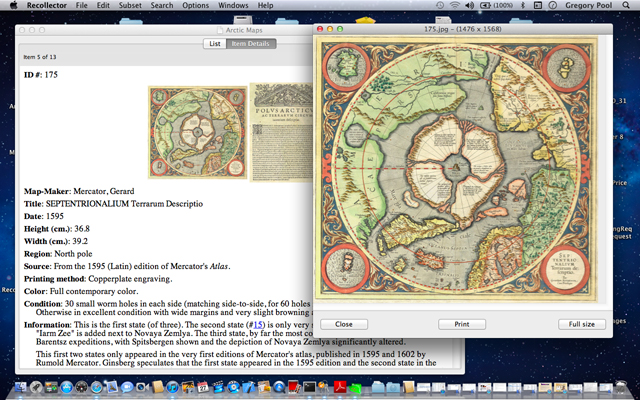
Task: Open the Apple menu
Action: point(12,6)
